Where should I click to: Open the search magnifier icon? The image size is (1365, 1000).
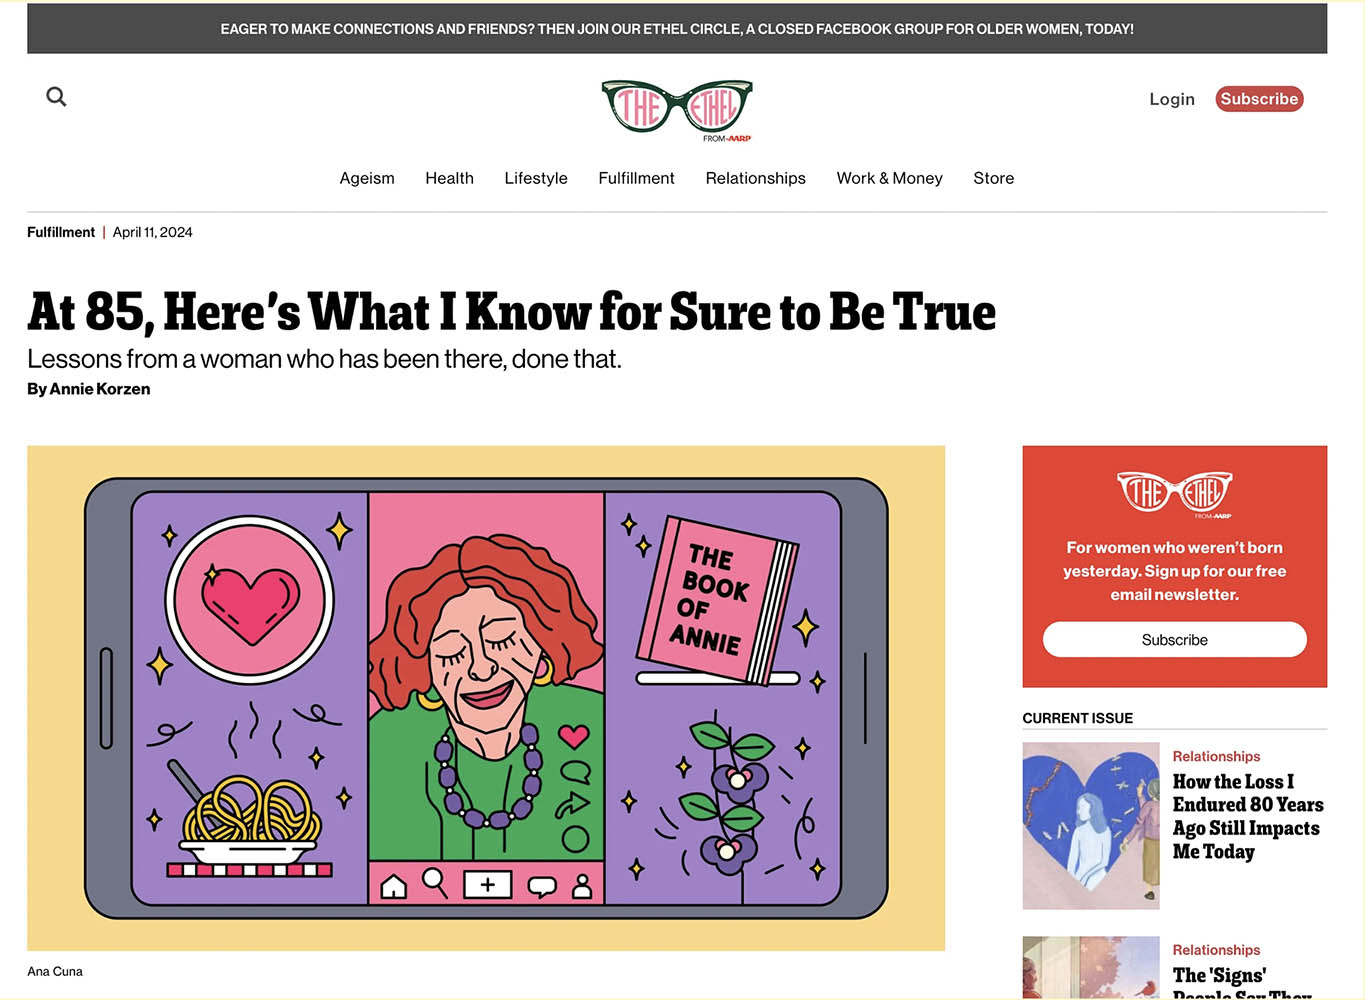[56, 97]
